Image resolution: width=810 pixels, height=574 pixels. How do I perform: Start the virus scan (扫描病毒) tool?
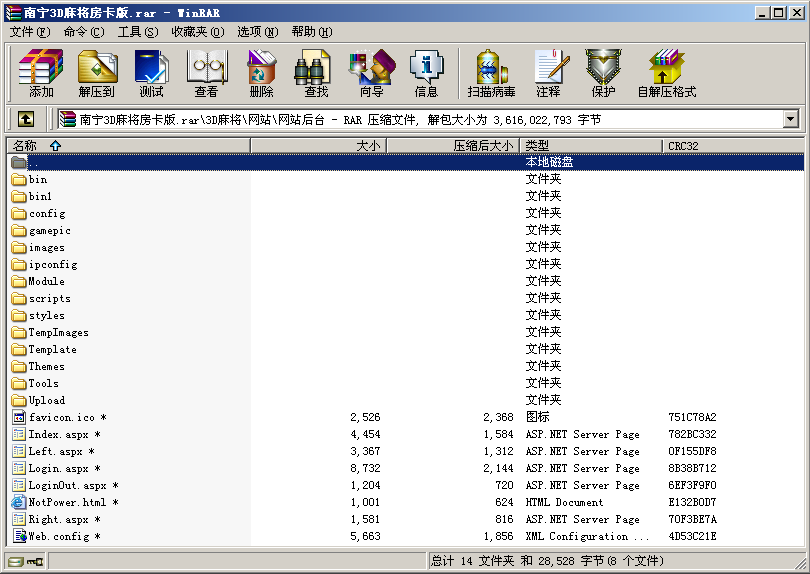pyautogui.click(x=491, y=73)
